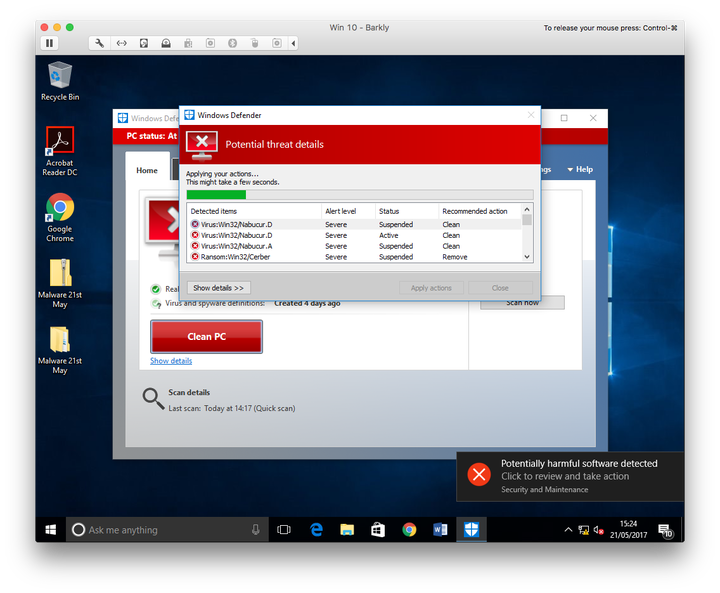
Task: Open Help dropdown in Defender
Action: [x=580, y=169]
